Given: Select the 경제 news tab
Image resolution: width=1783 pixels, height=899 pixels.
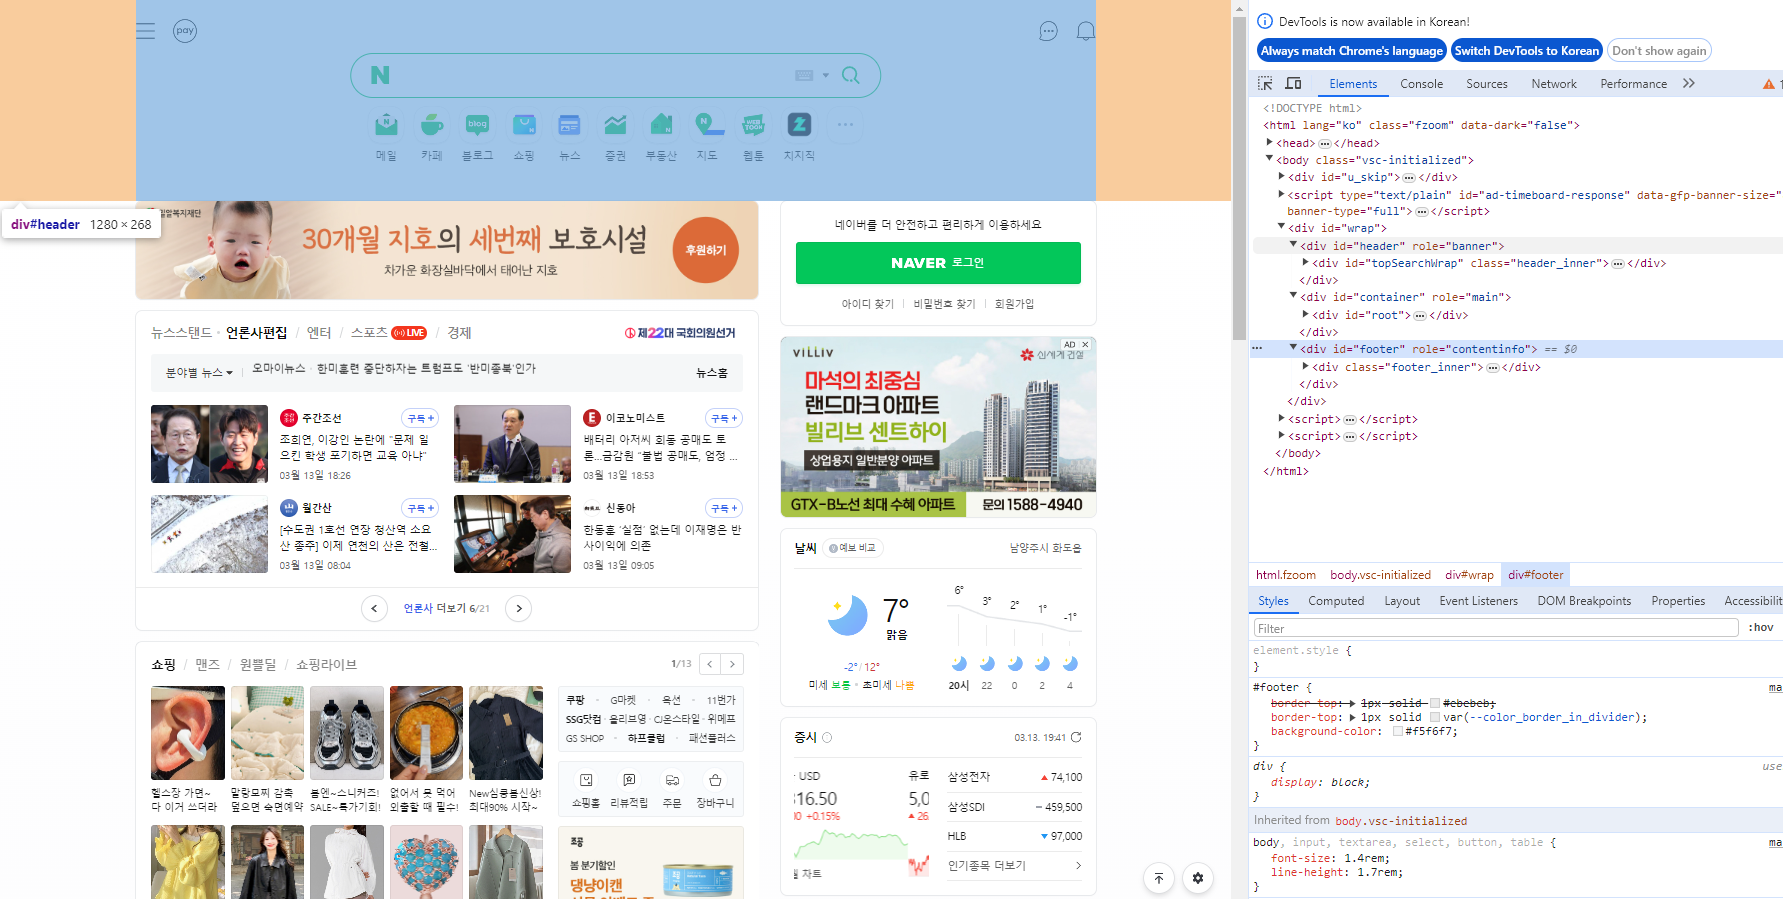Looking at the screenshot, I should point(459,333).
